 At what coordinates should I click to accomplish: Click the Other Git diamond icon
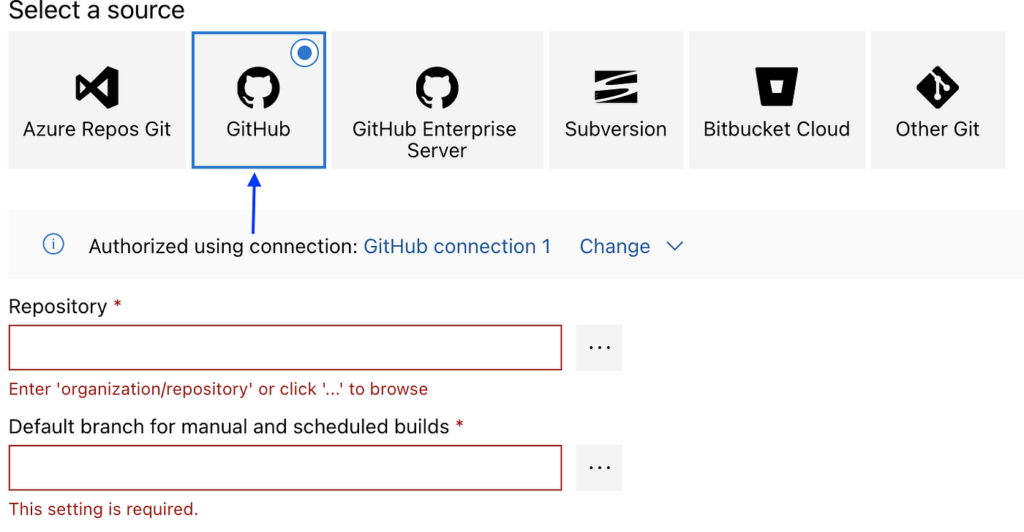(937, 88)
